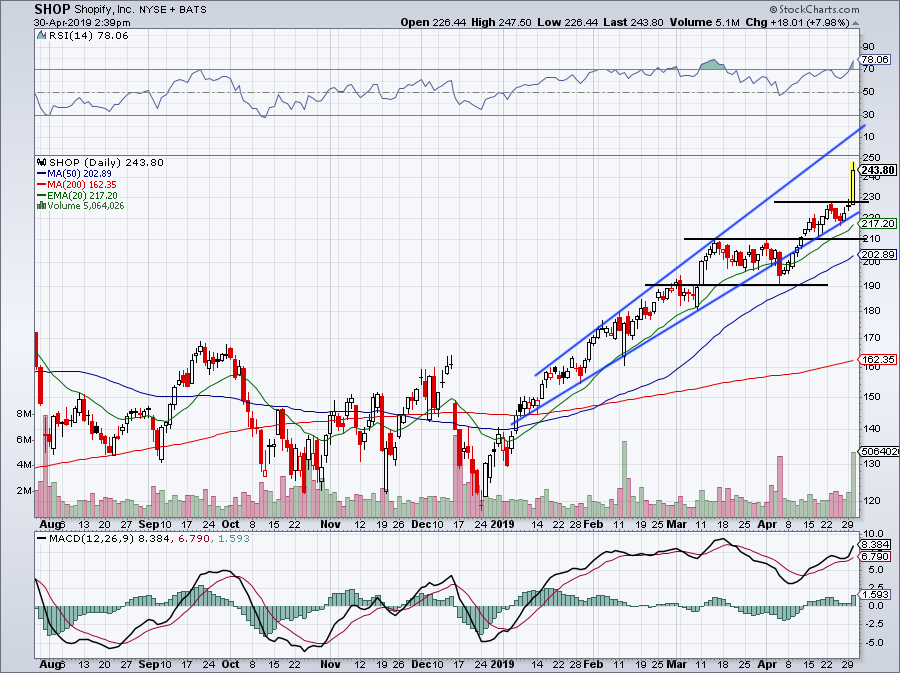Click 'Aug' on the bottom date axis below MACD
The height and width of the screenshot is (673, 900).
50,664
